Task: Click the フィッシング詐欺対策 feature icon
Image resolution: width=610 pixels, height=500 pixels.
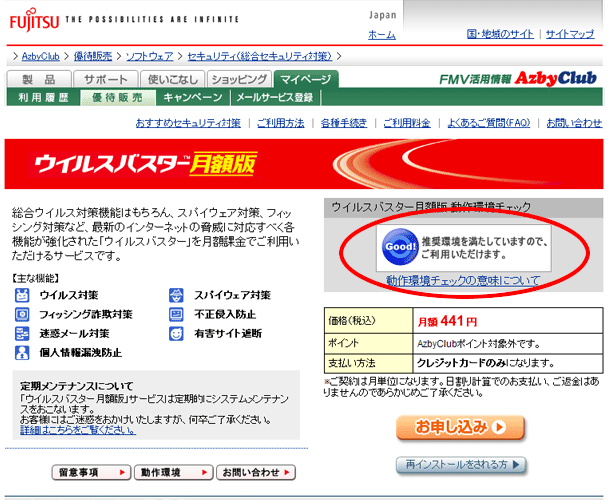Action: pyautogui.click(x=22, y=314)
